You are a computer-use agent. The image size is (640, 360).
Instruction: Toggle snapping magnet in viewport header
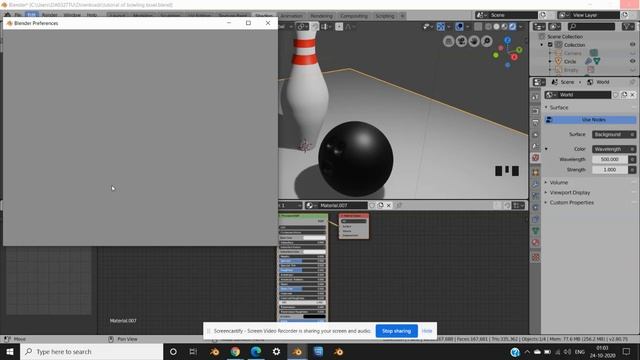tap(315, 27)
